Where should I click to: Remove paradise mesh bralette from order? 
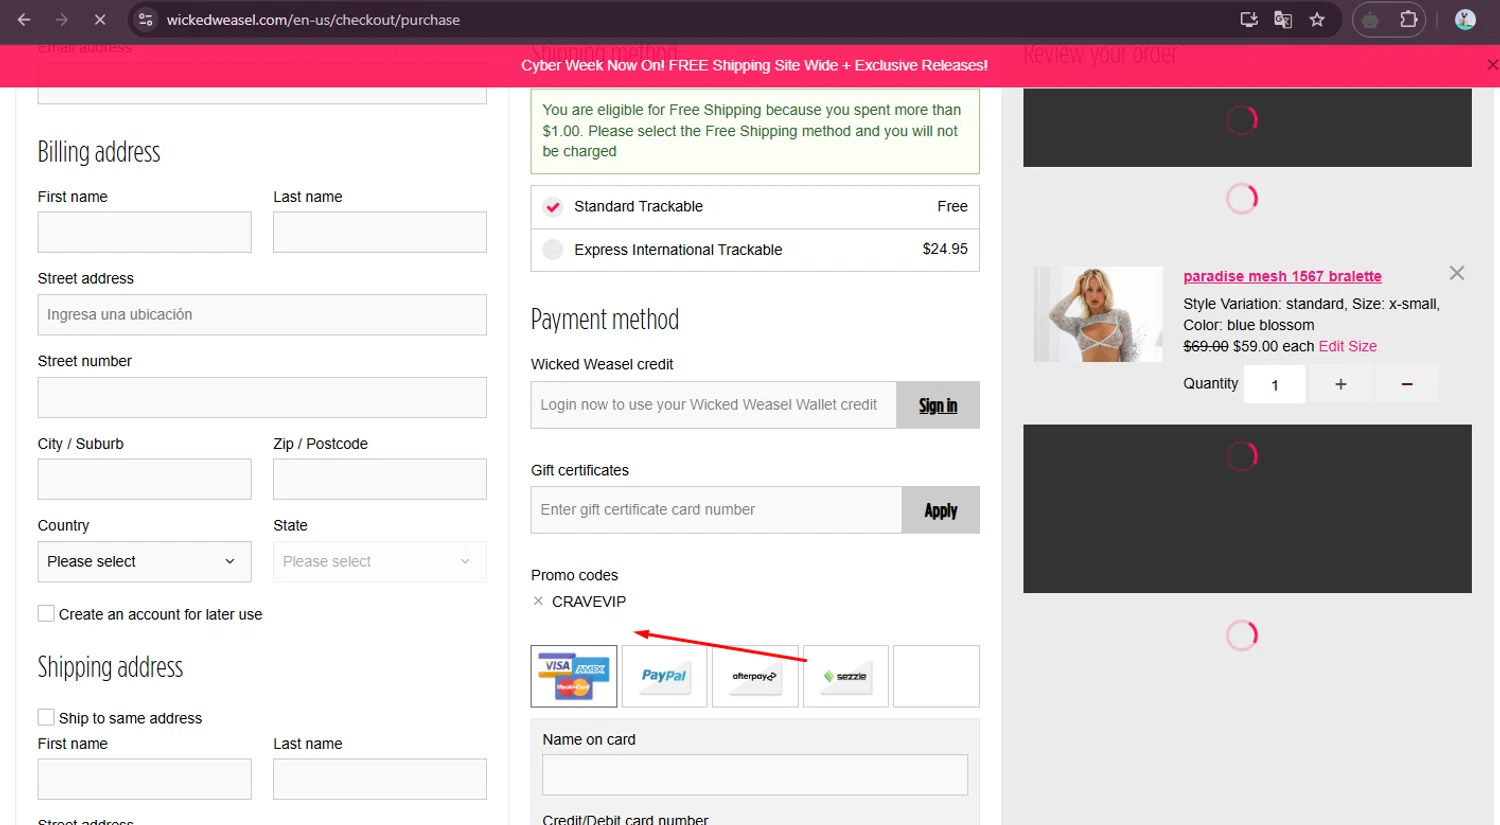pyautogui.click(x=1457, y=273)
